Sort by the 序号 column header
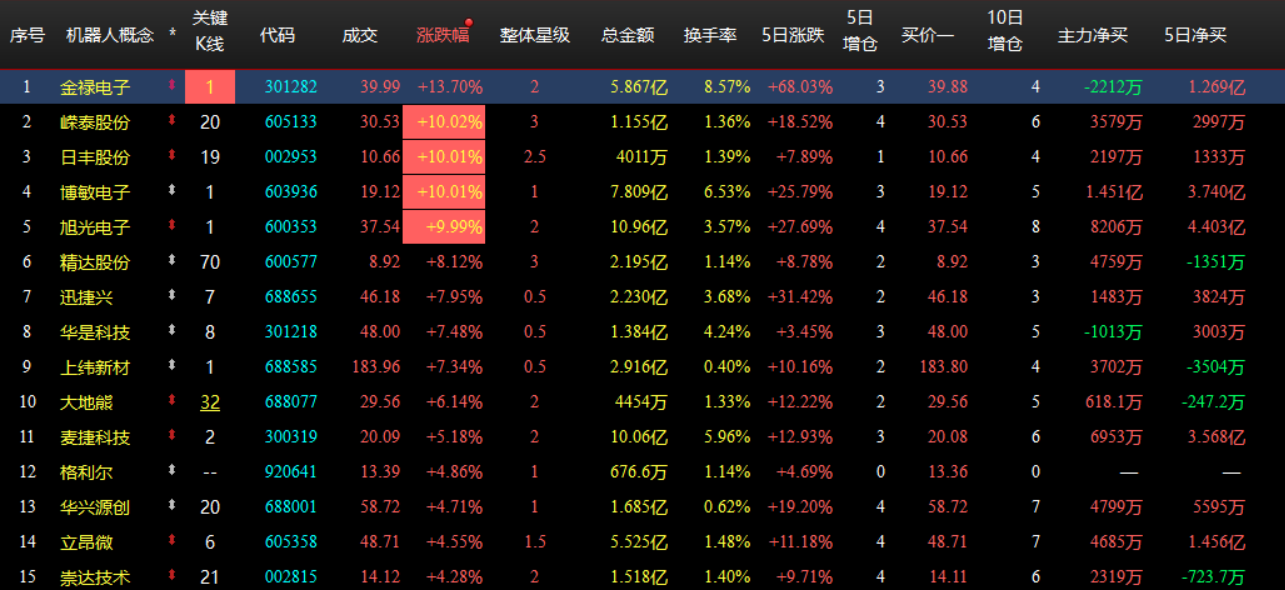This screenshot has height=590, width=1285. (27, 35)
